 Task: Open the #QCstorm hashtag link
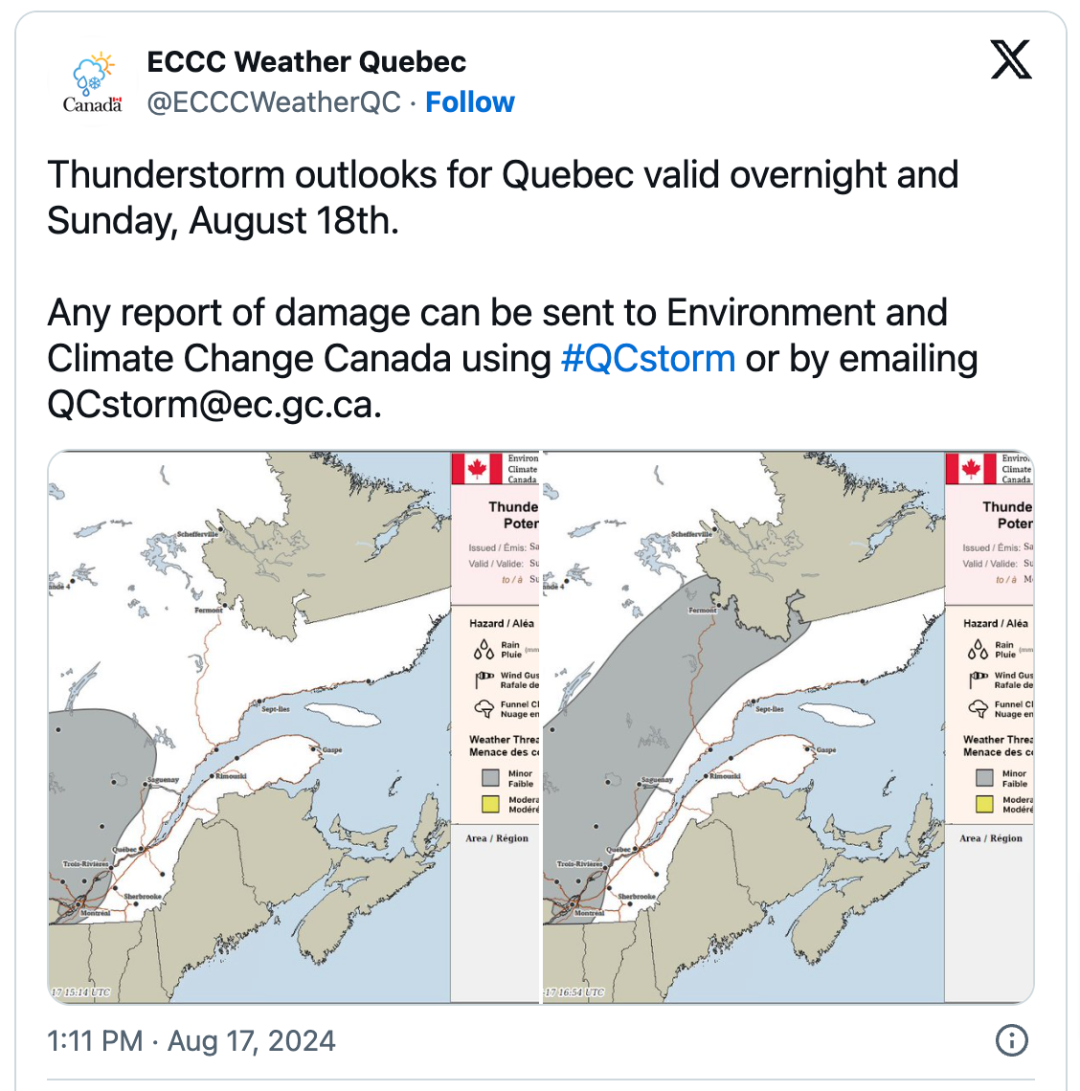click(x=648, y=359)
